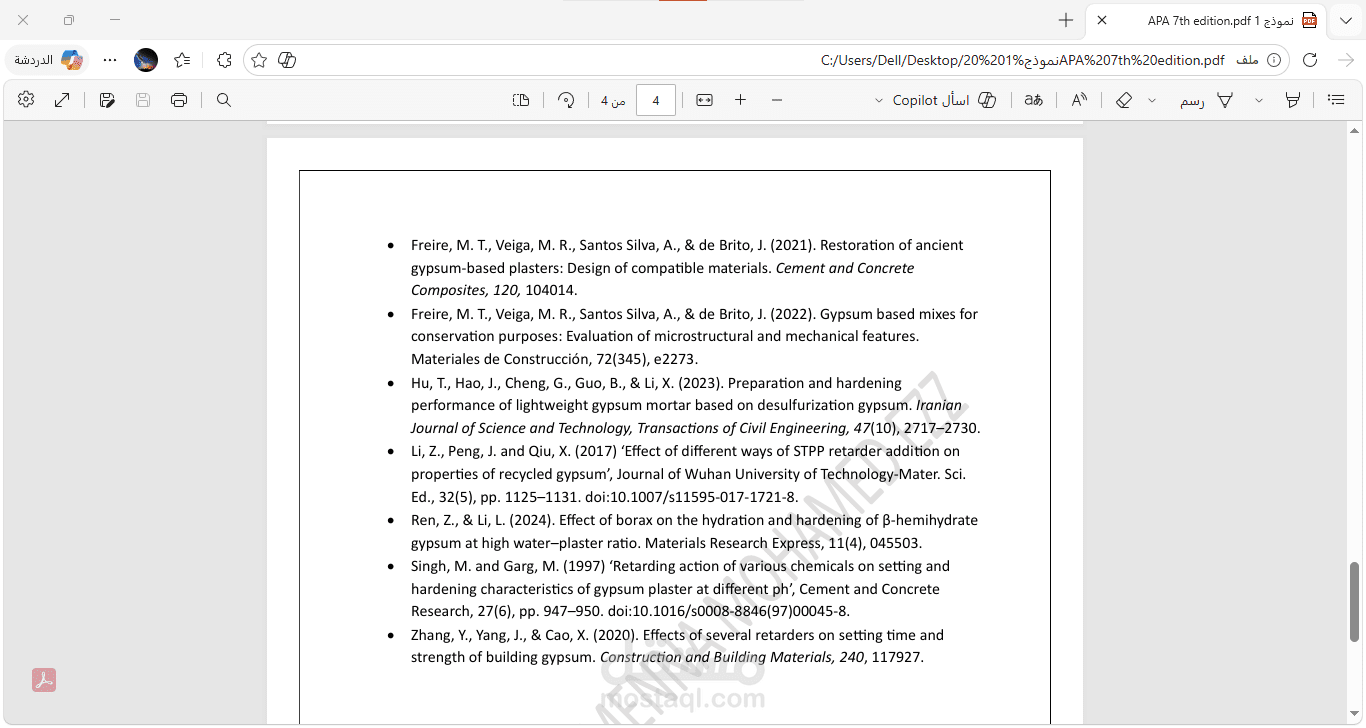Enter full screen with the expand arrows icon
This screenshot has height=728, width=1366.
coord(62,100)
